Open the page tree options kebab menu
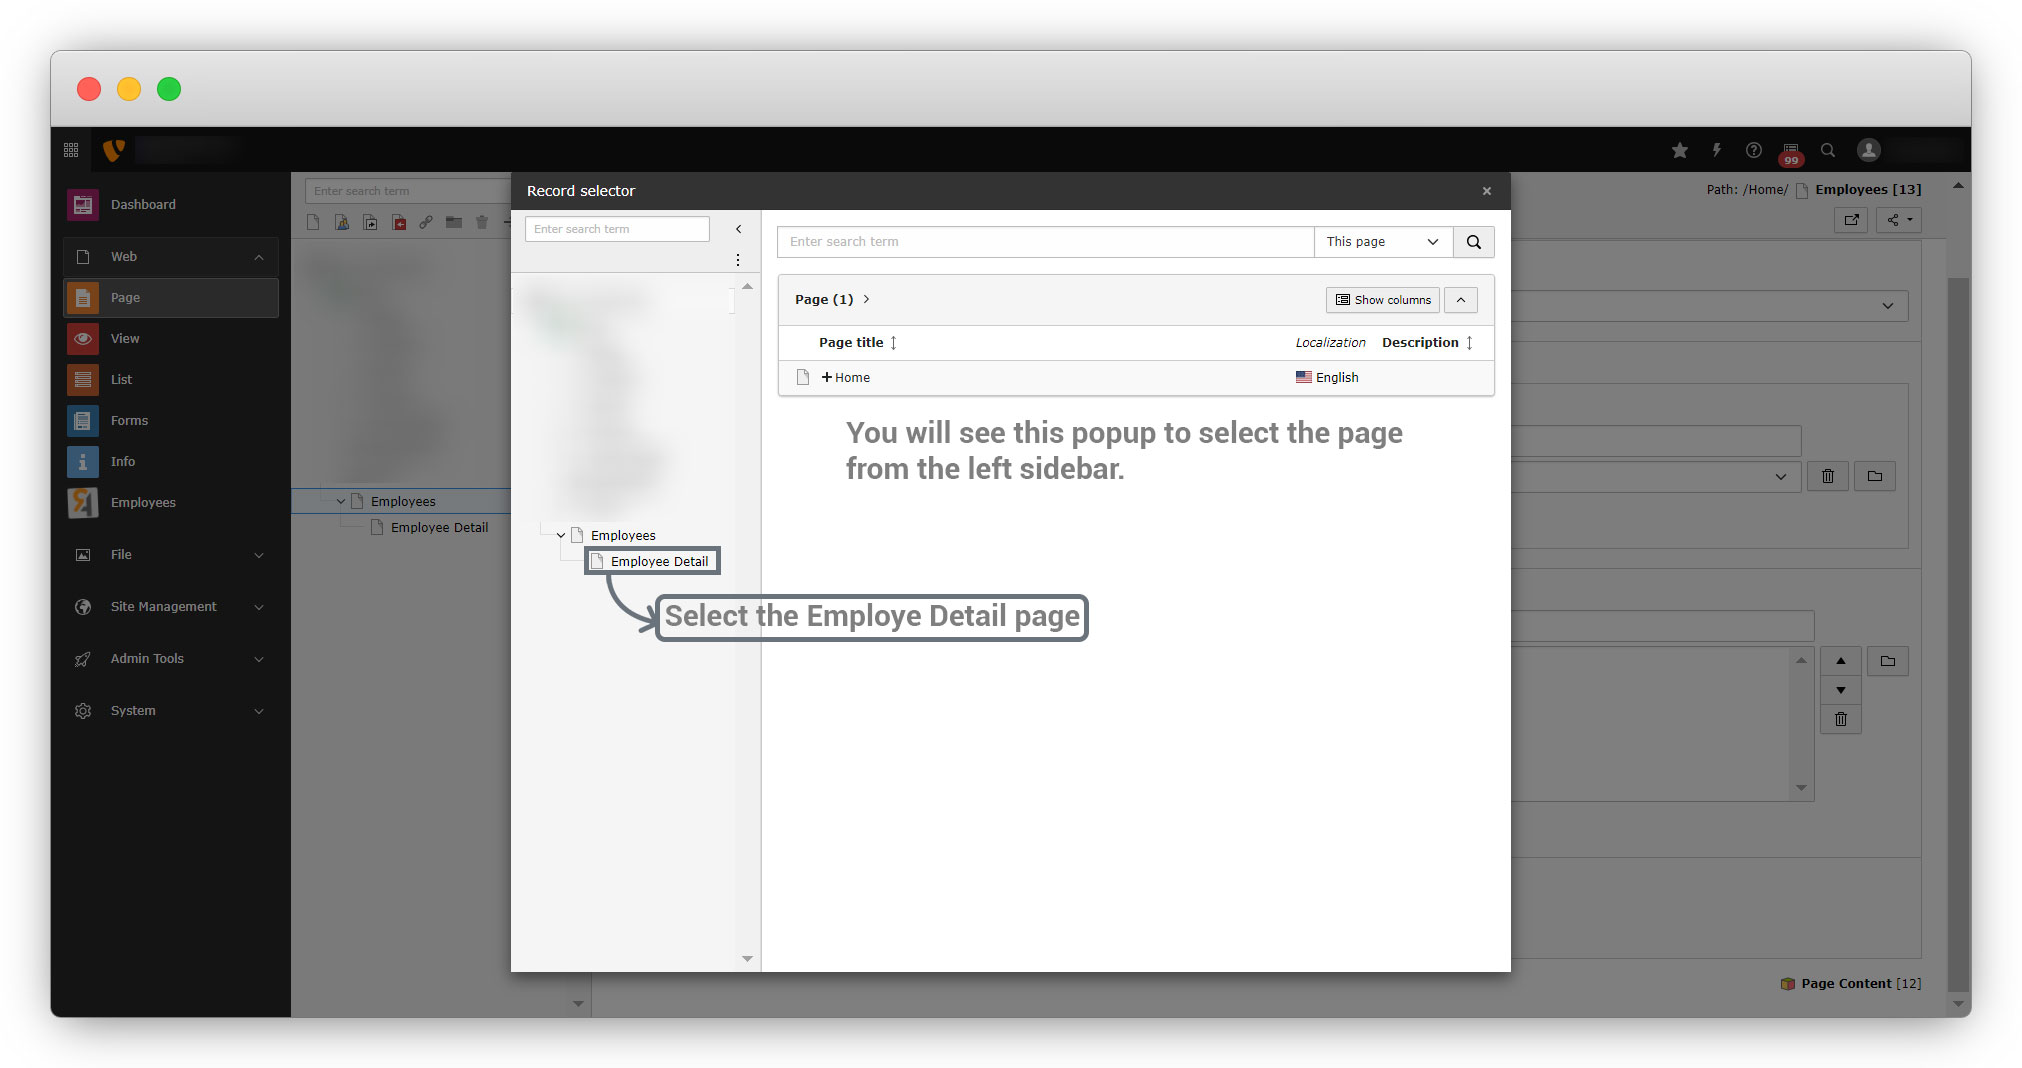Screen dimensions: 2022x1068 [x=738, y=260]
